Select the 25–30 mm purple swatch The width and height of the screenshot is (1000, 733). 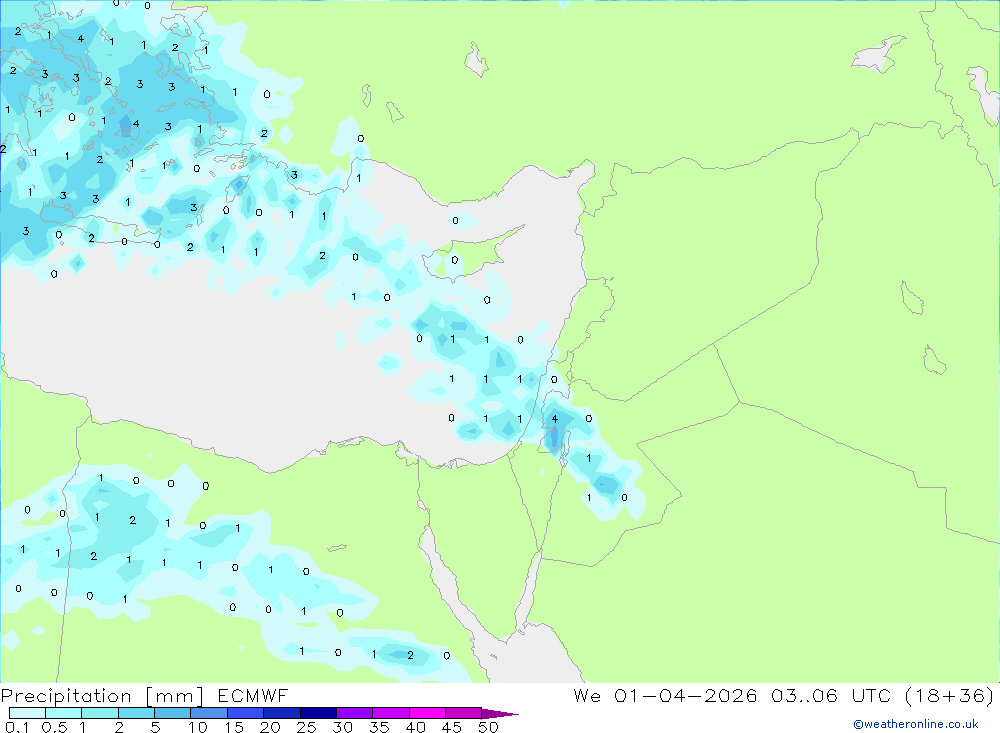pos(318,713)
